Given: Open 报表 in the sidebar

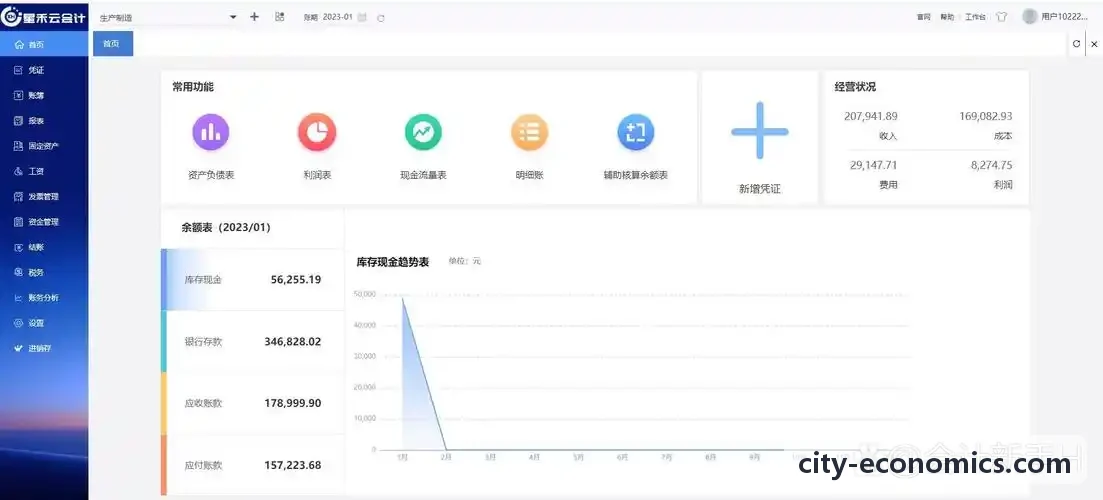Looking at the screenshot, I should (44, 121).
